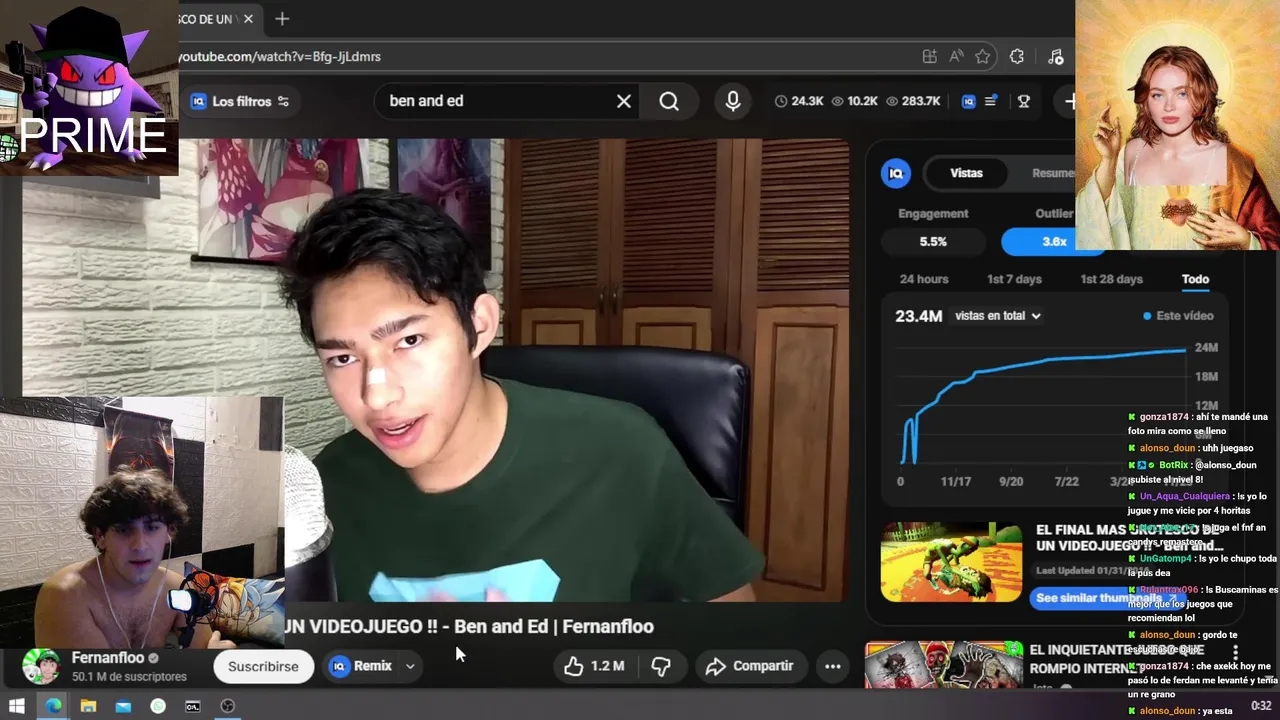
Task: Close the current browser tab
Action: coord(248,19)
